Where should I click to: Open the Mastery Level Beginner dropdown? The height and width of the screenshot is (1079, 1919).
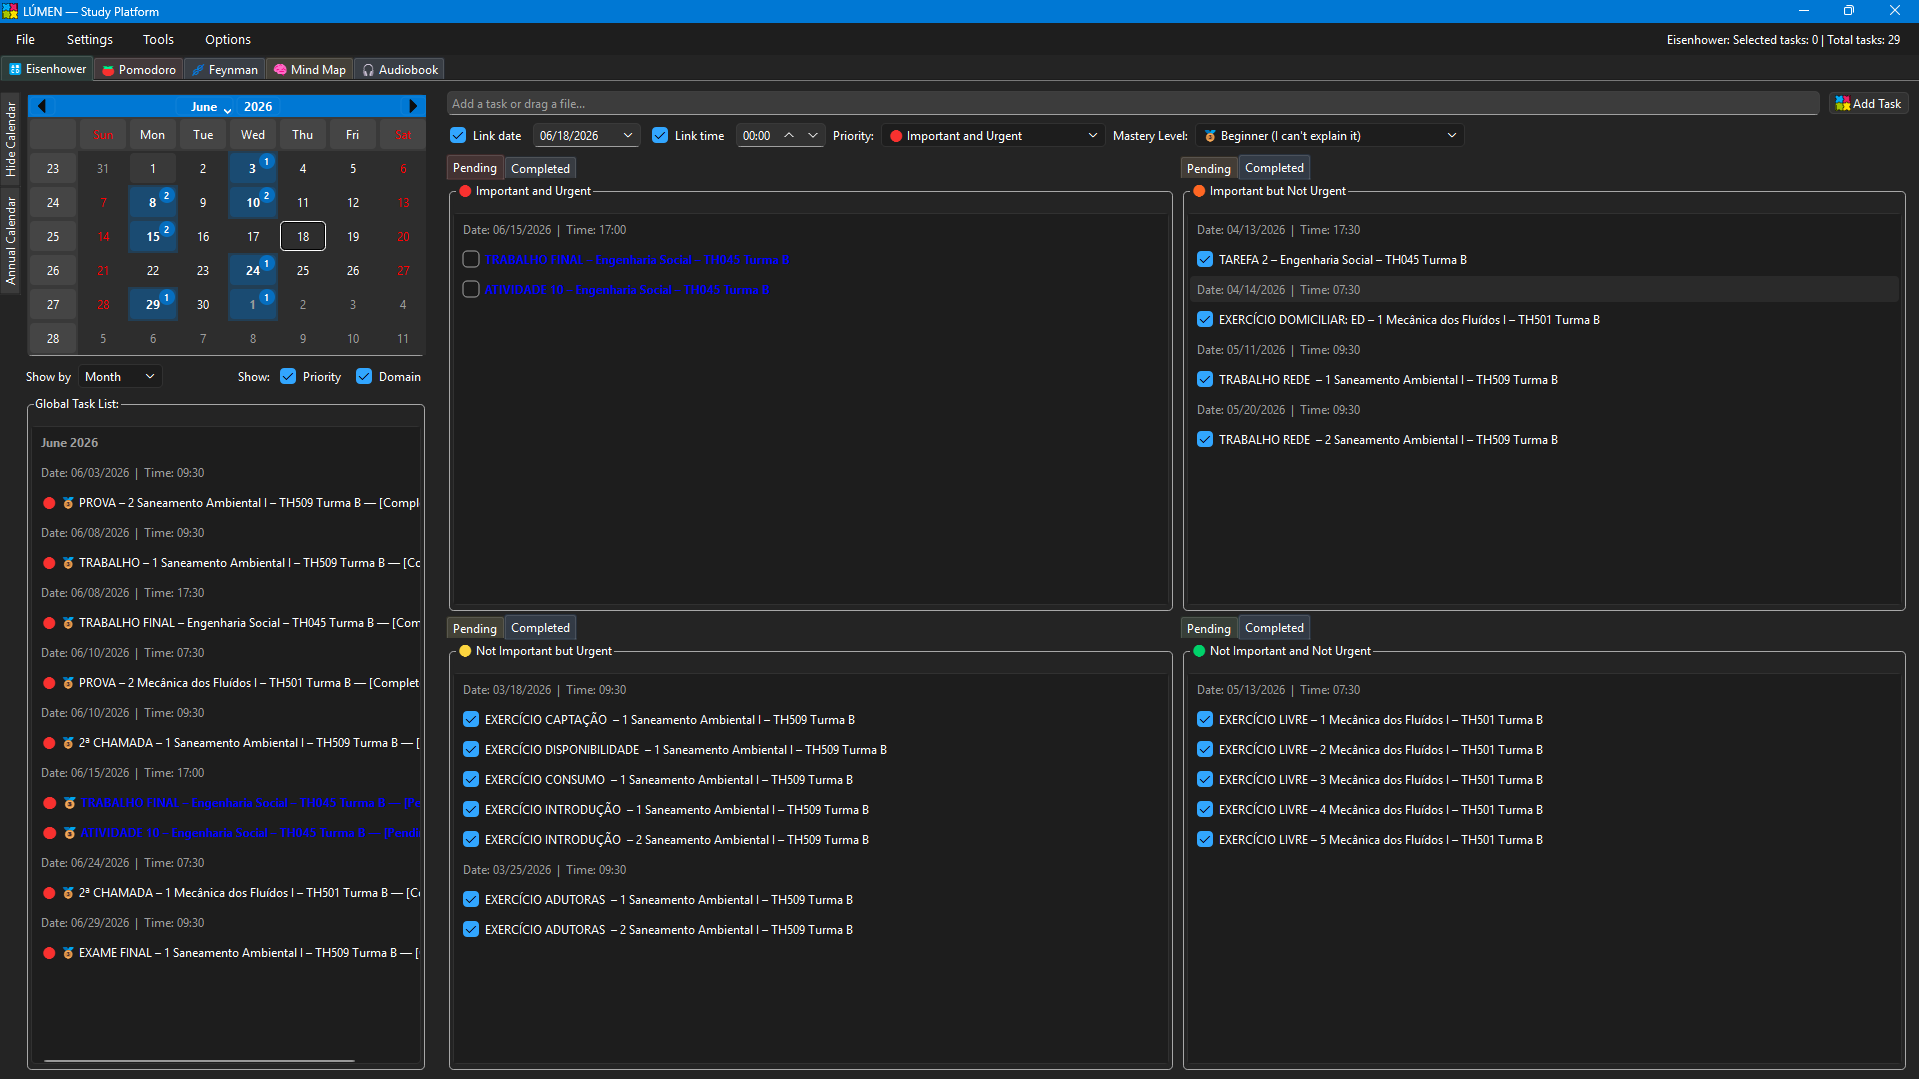click(x=1330, y=136)
